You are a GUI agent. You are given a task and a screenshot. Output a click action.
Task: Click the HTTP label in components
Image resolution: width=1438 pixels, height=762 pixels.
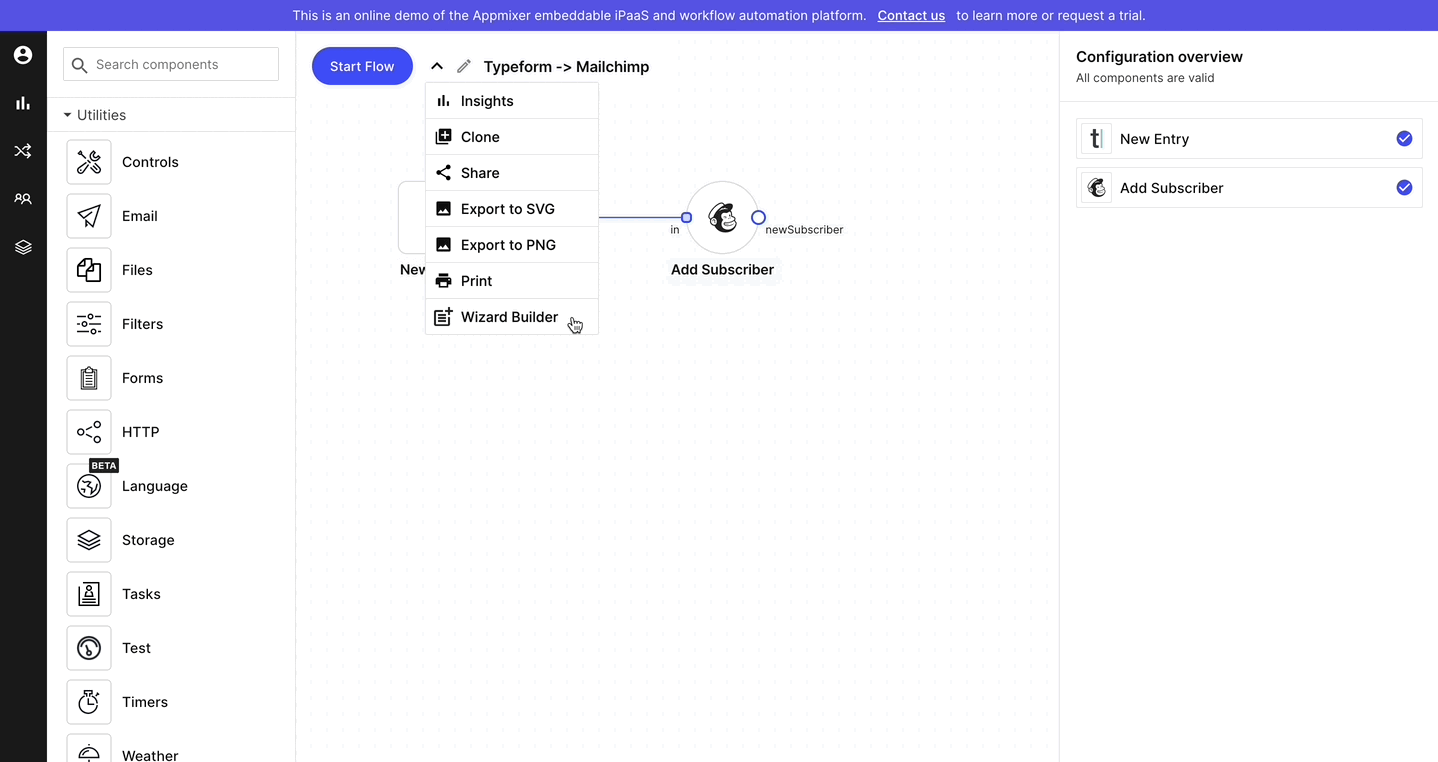[141, 432]
